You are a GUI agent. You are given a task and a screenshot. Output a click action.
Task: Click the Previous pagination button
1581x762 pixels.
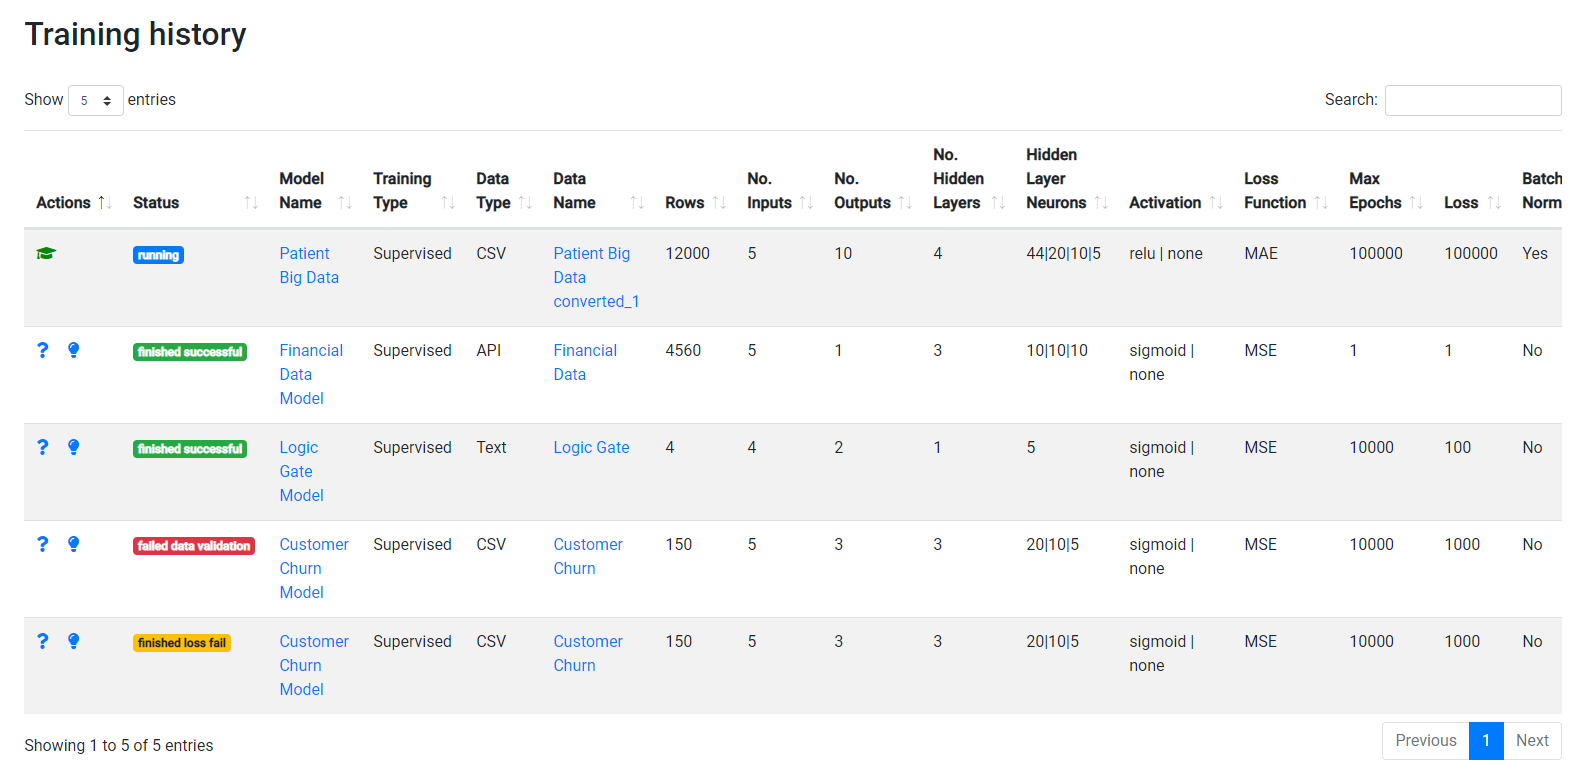[x=1426, y=741]
